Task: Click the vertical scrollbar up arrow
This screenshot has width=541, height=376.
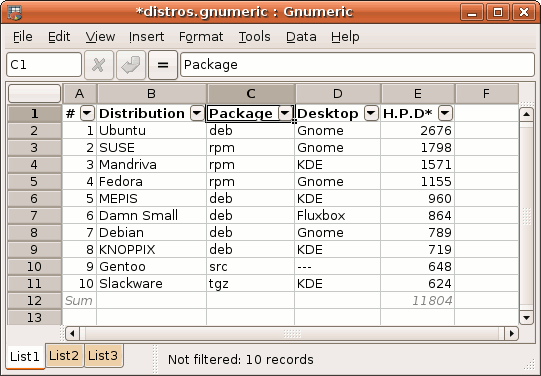Action: click(x=527, y=114)
